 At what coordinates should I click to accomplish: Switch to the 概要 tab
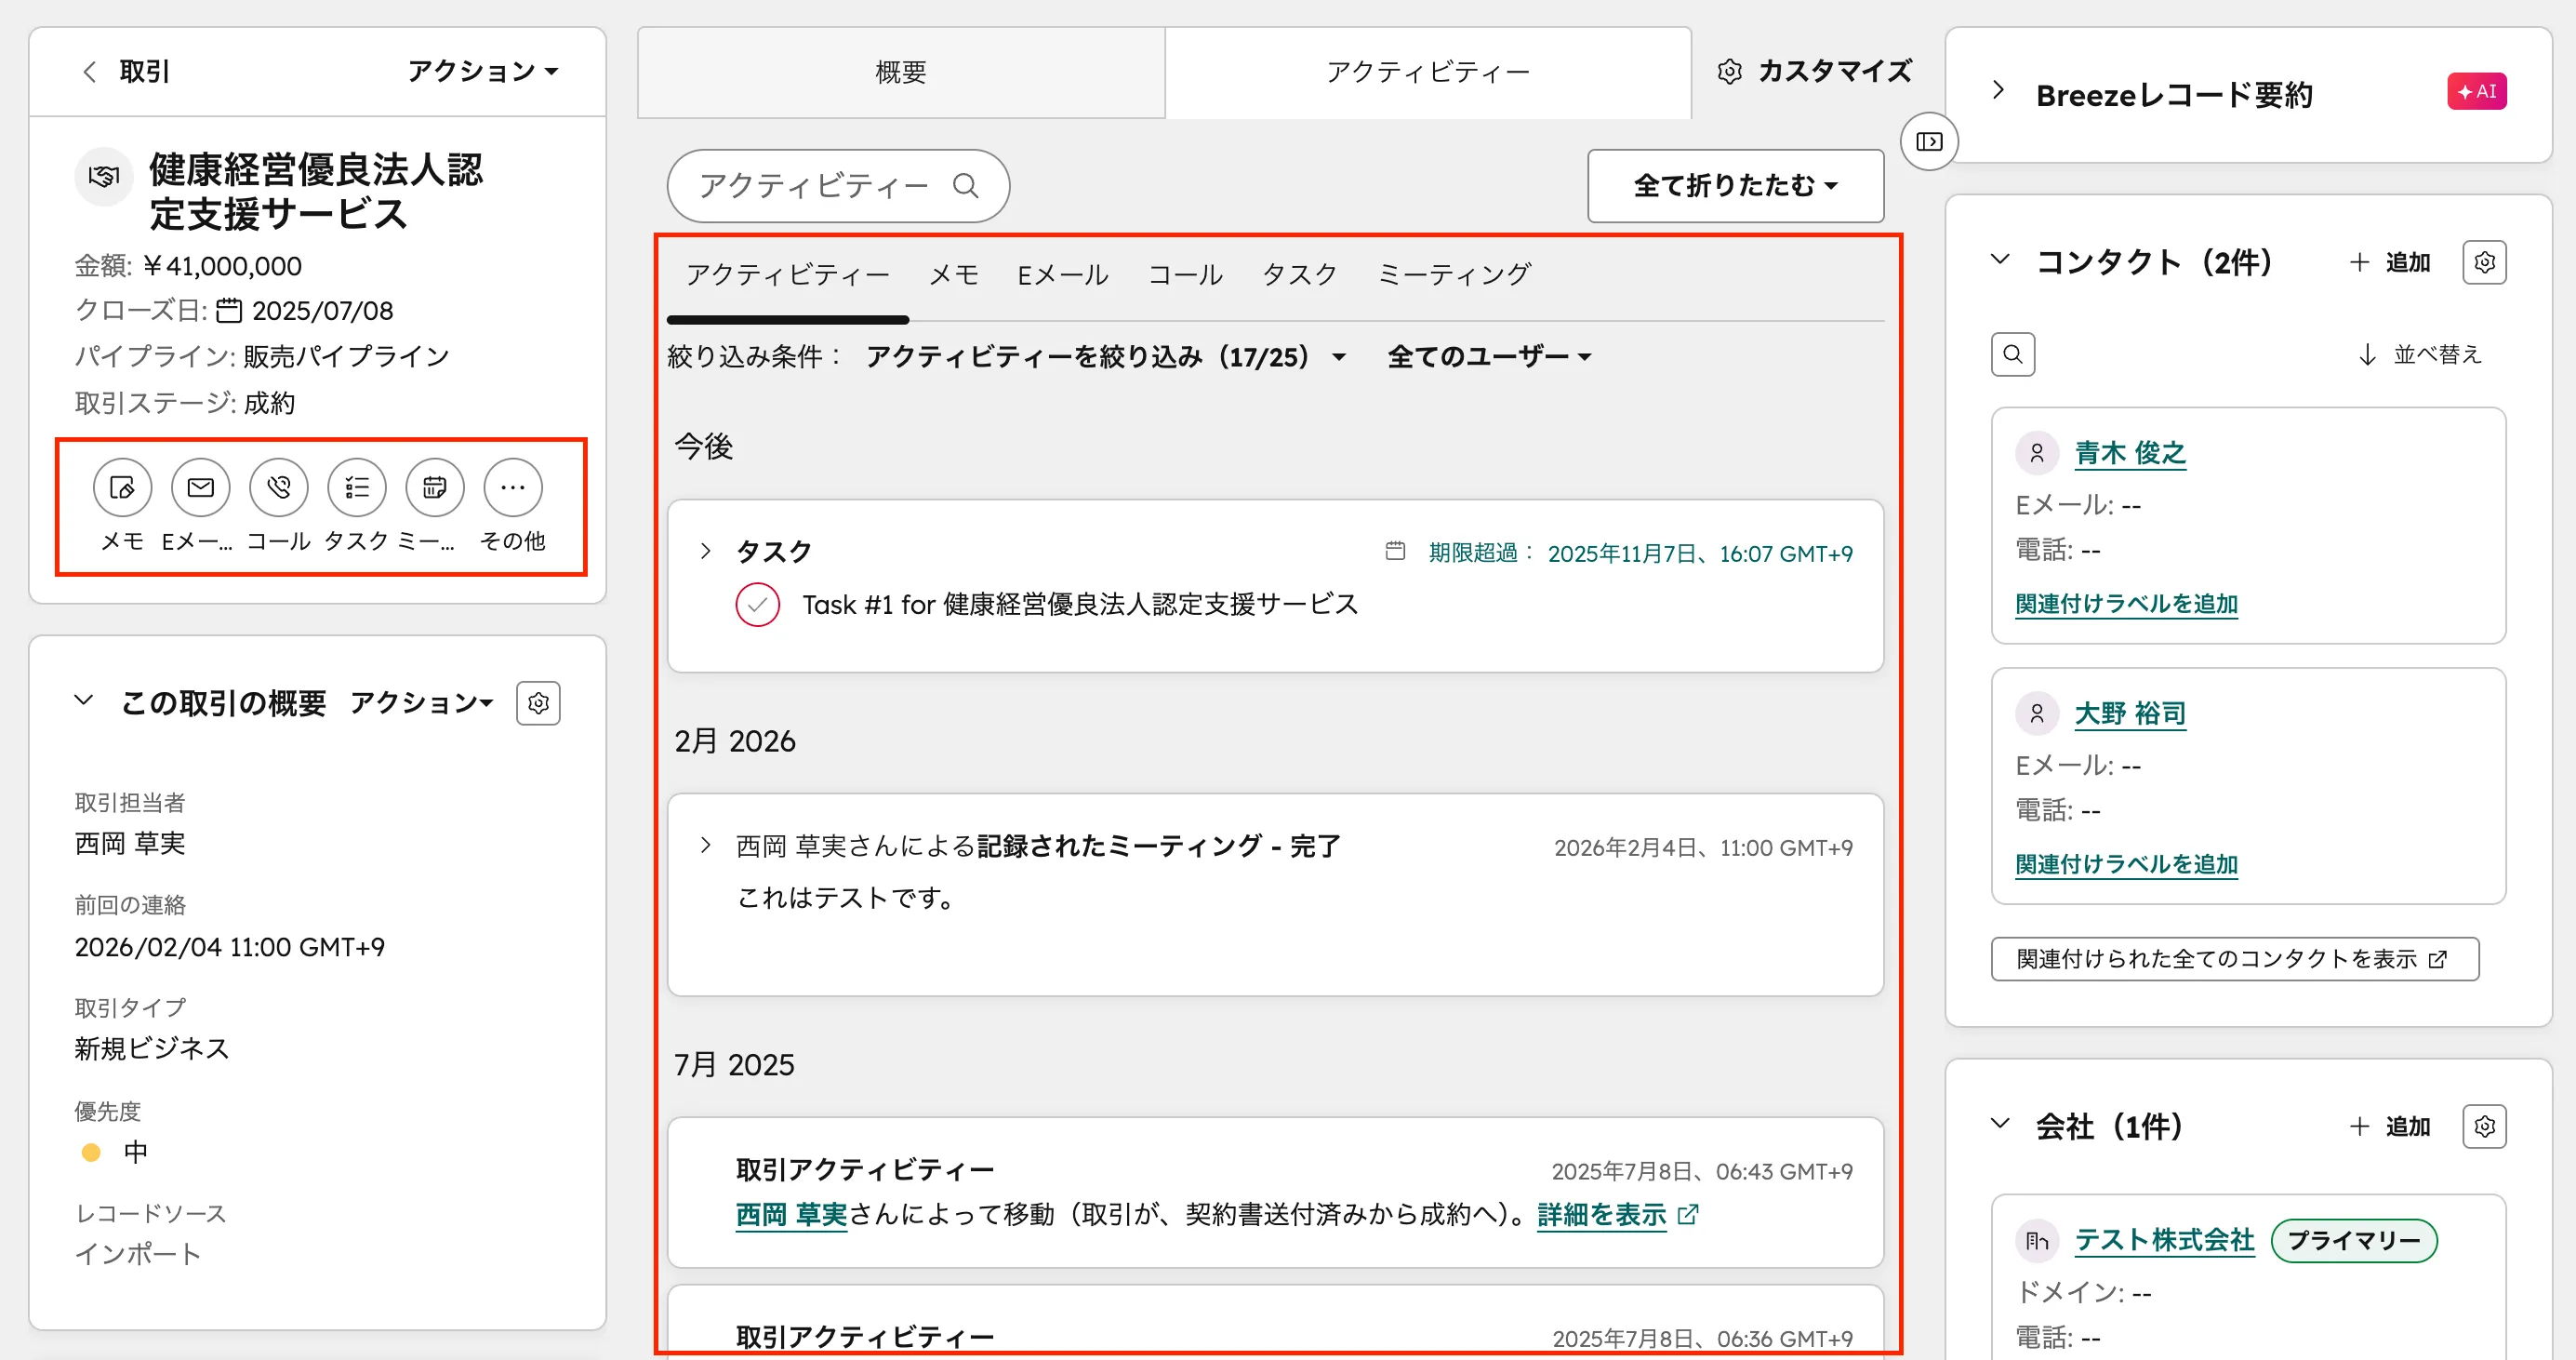pos(899,71)
